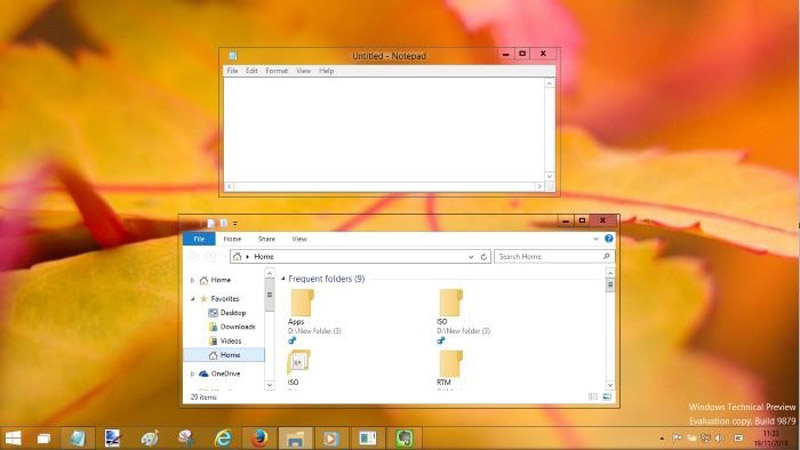
Task: Click the pin under ISO New folder (3)
Action: [441, 340]
